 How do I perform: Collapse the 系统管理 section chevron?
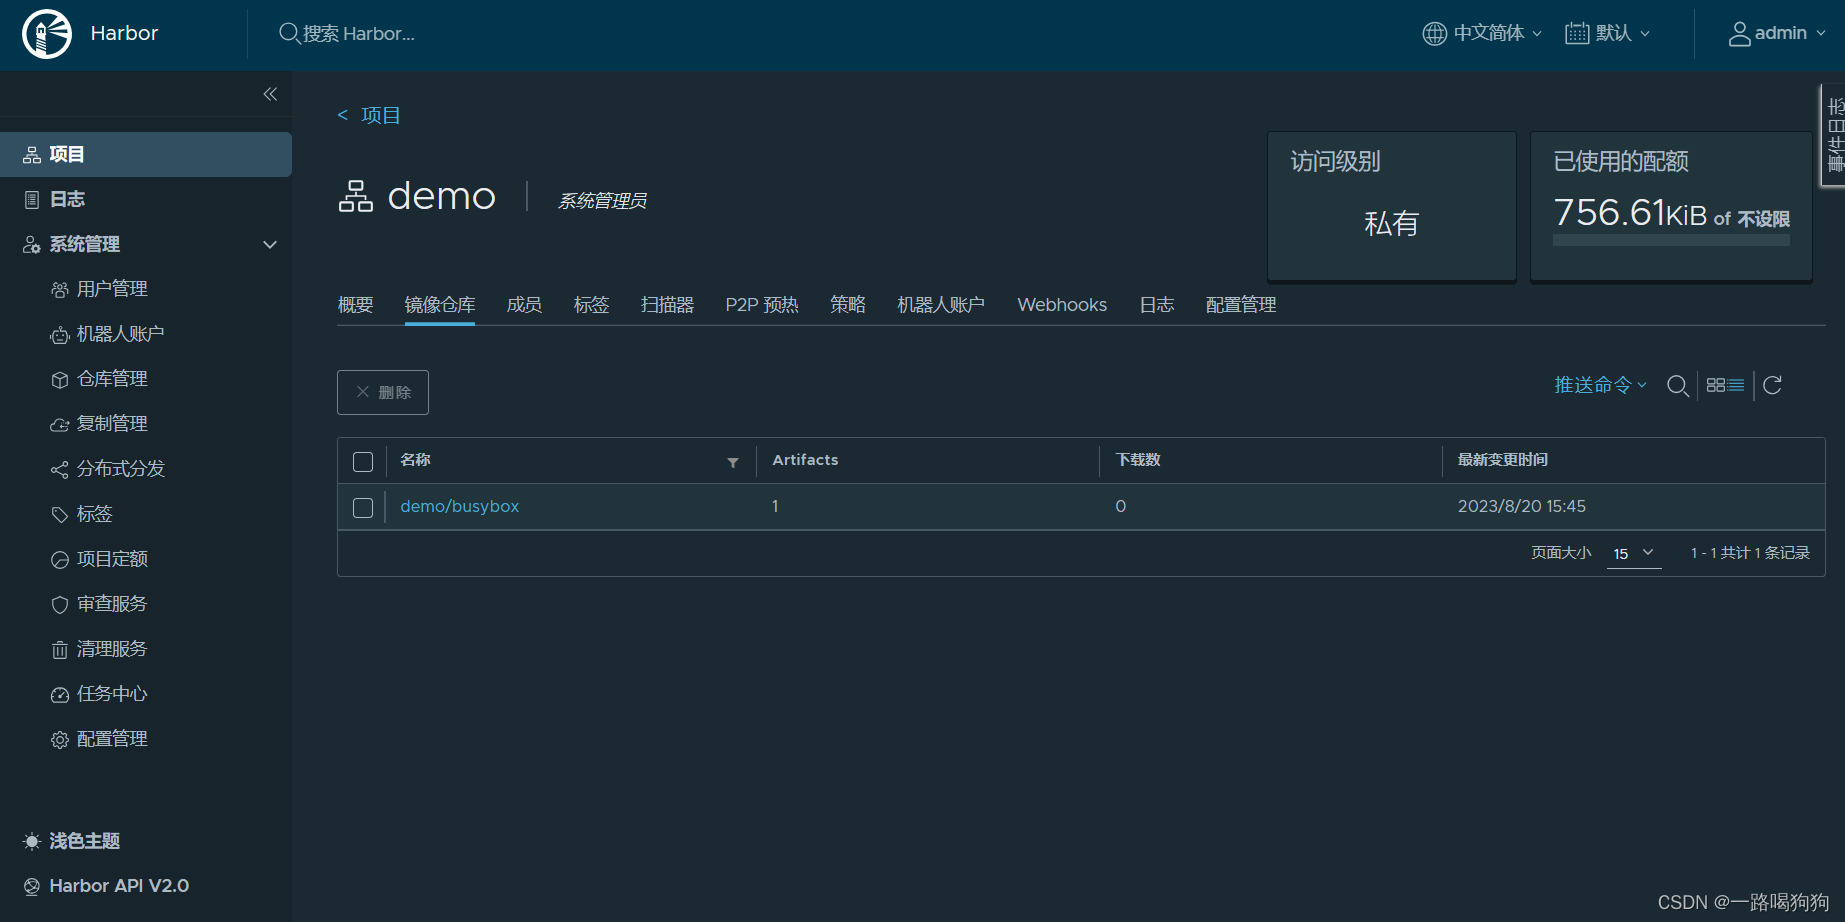pyautogui.click(x=269, y=244)
